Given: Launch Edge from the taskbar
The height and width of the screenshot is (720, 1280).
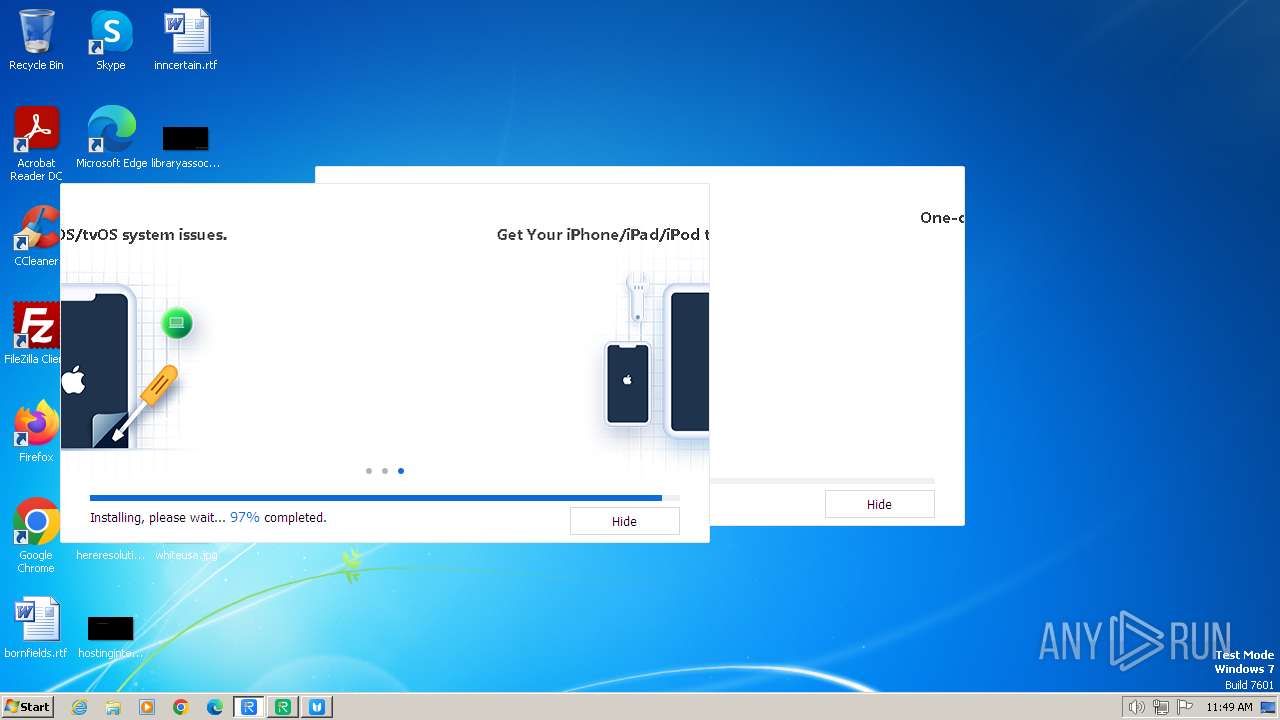Looking at the screenshot, I should pos(215,707).
